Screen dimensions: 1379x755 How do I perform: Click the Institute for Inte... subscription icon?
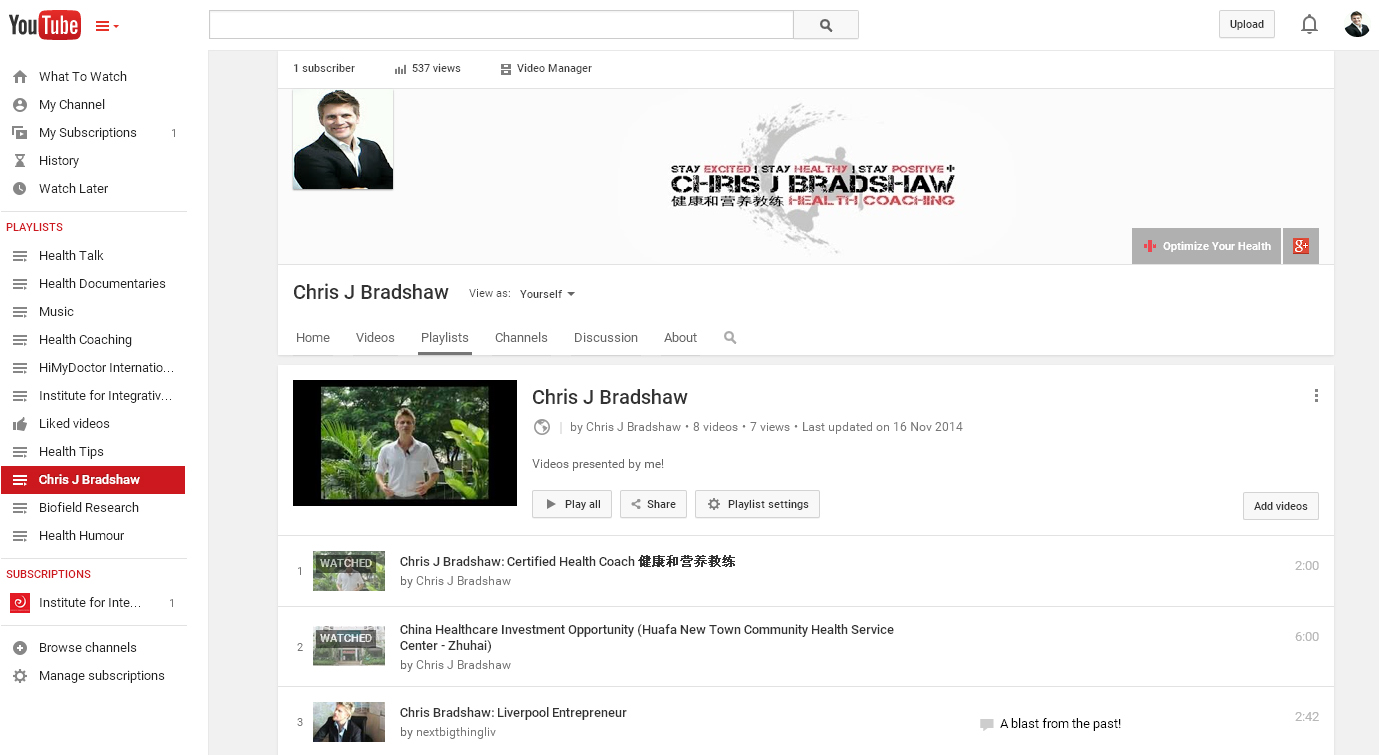[20, 602]
